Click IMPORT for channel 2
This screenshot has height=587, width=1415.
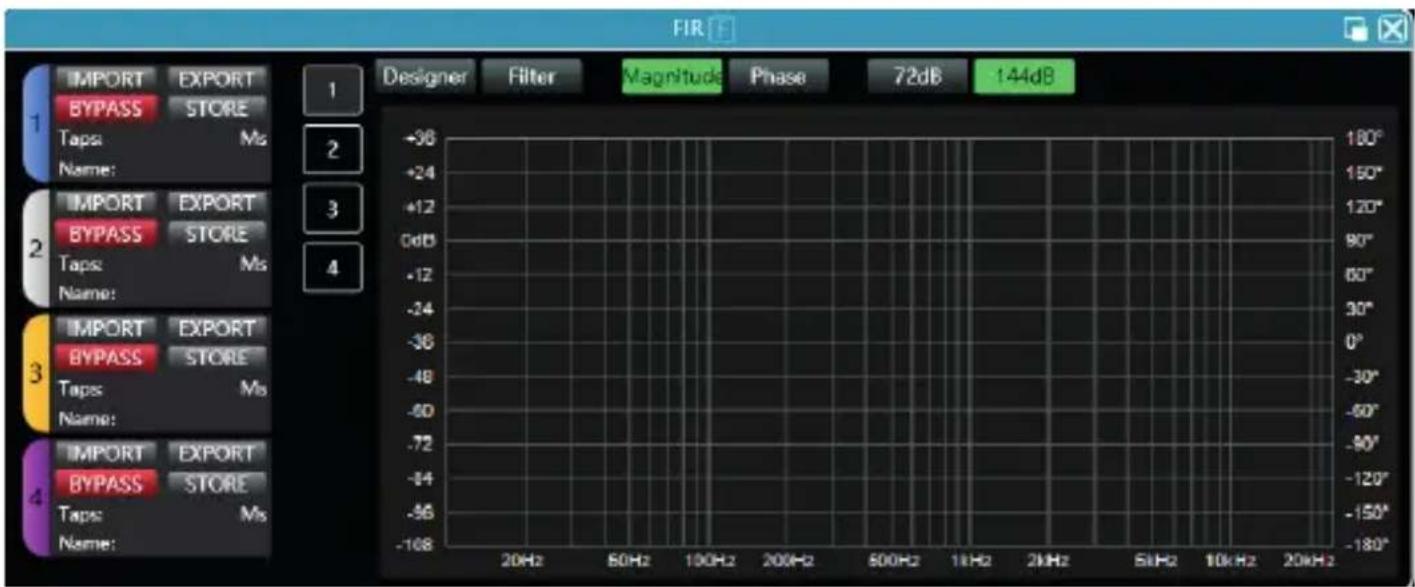point(105,204)
